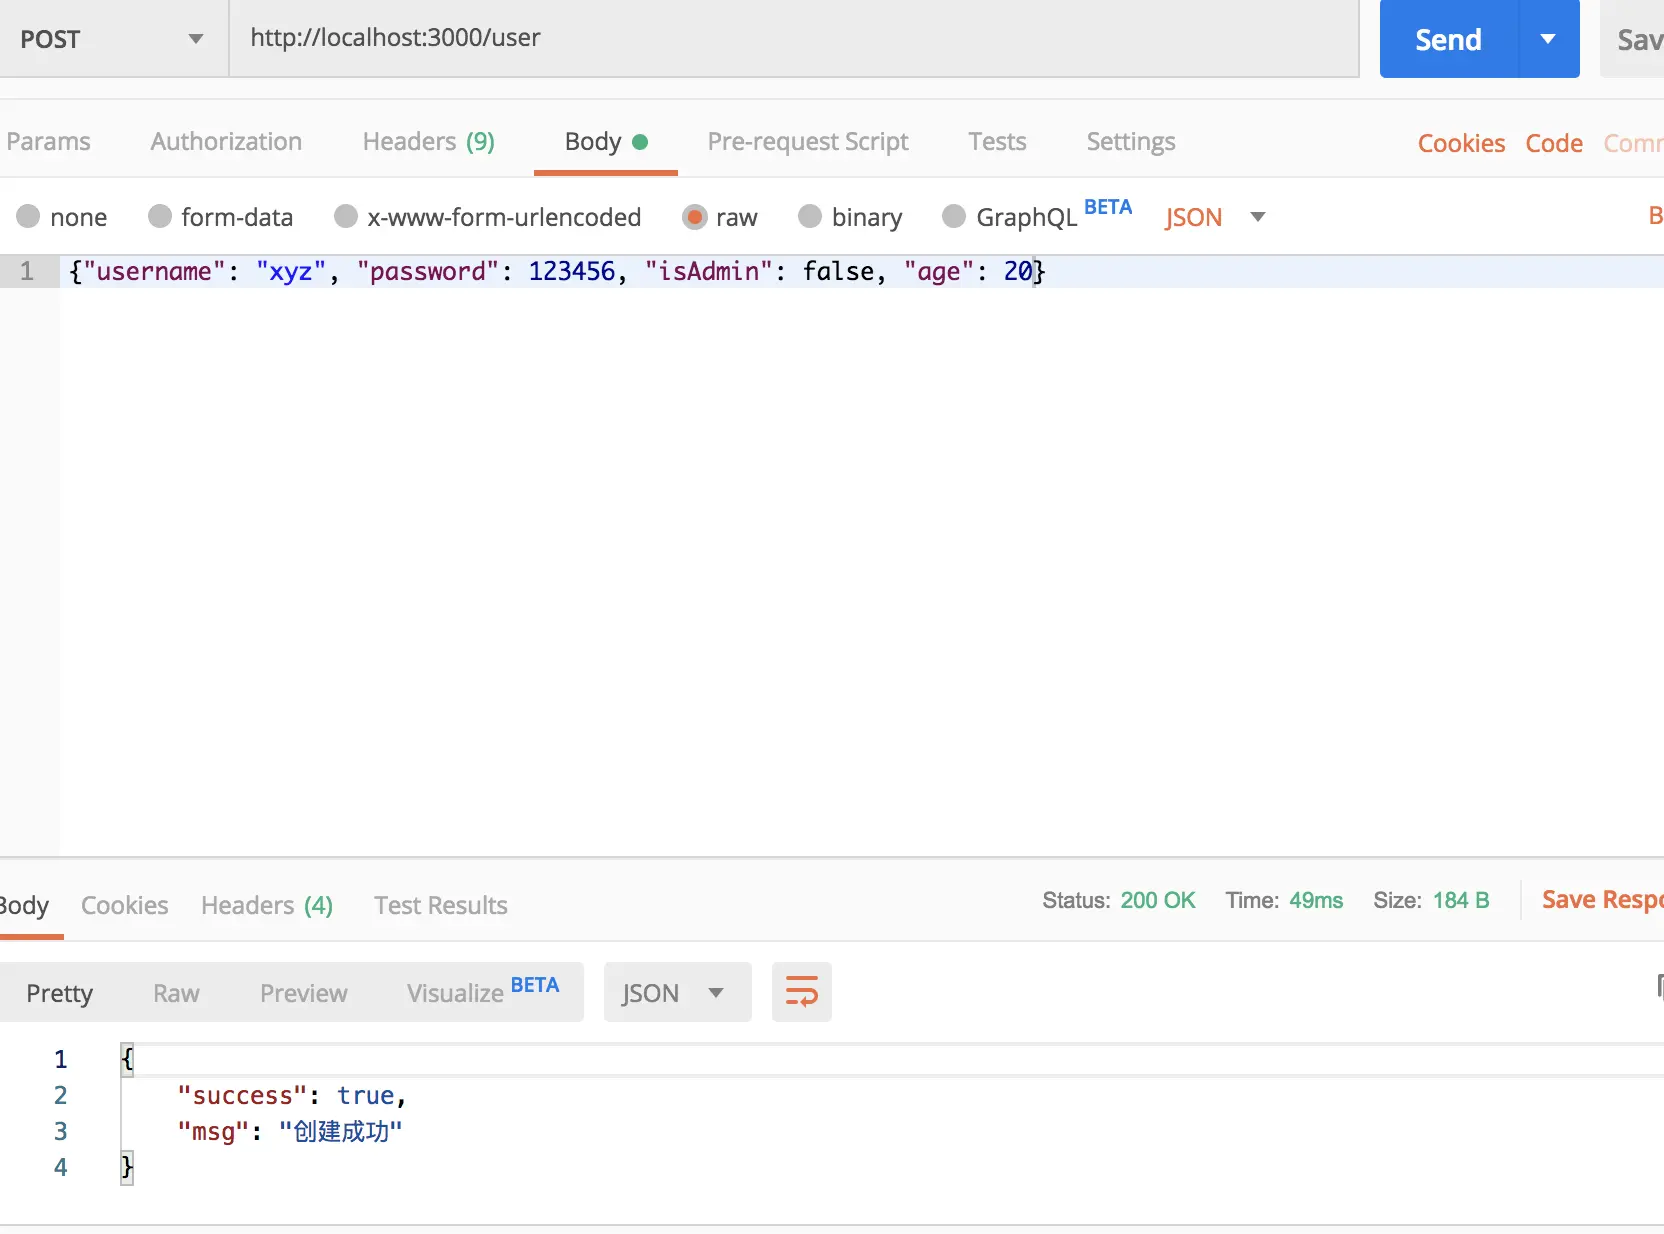
Task: Click the 200 OK status text
Action: pyautogui.click(x=1158, y=900)
